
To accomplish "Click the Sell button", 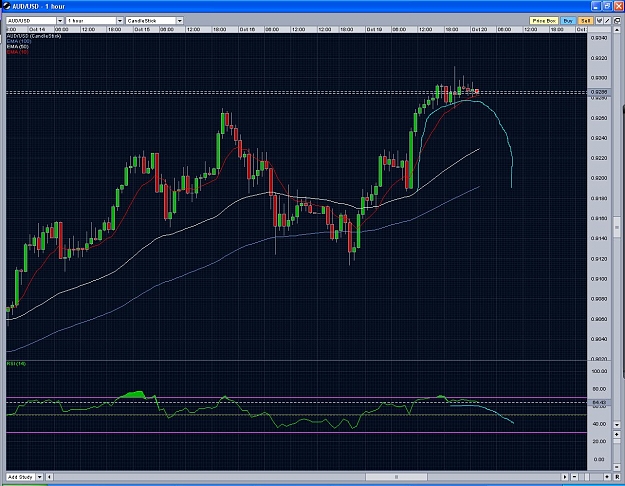I will tap(586, 21).
